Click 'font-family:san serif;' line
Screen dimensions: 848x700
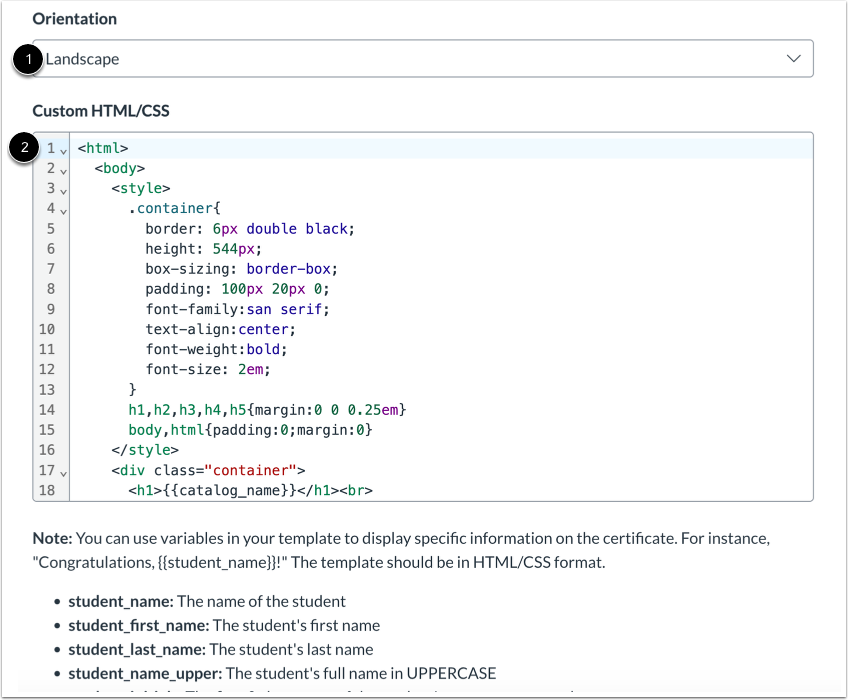coord(237,309)
